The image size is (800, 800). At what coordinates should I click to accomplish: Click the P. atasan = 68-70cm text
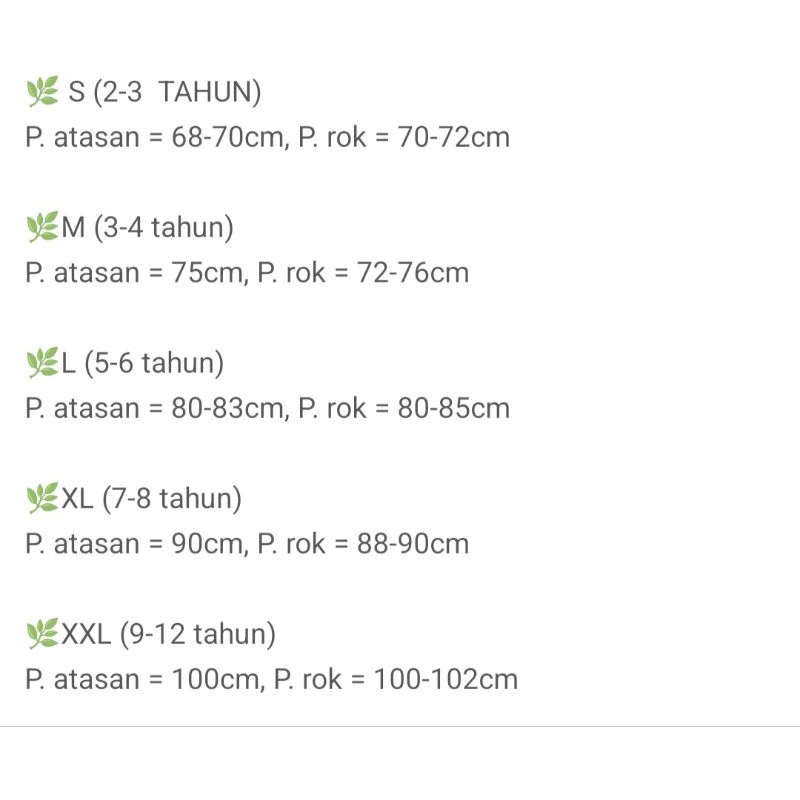[x=157, y=137]
